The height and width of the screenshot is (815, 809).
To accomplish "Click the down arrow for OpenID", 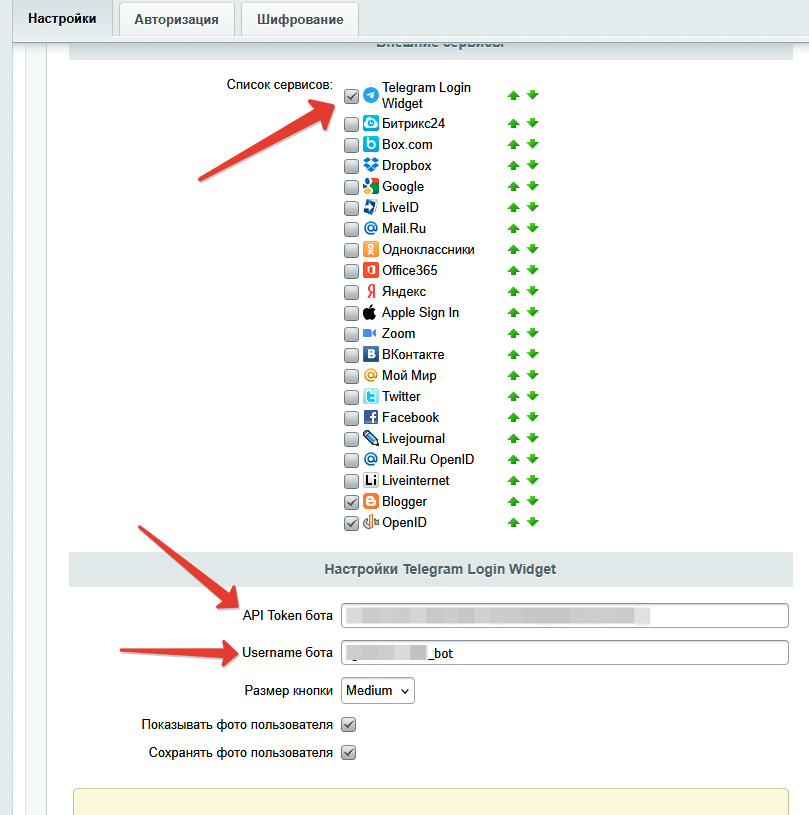I will tap(532, 522).
